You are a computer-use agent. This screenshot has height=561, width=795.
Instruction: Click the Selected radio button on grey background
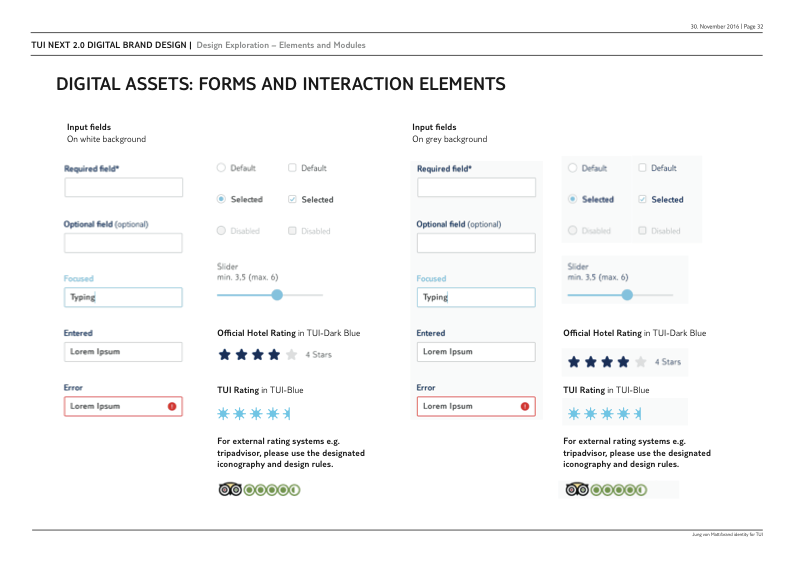pyautogui.click(x=573, y=199)
